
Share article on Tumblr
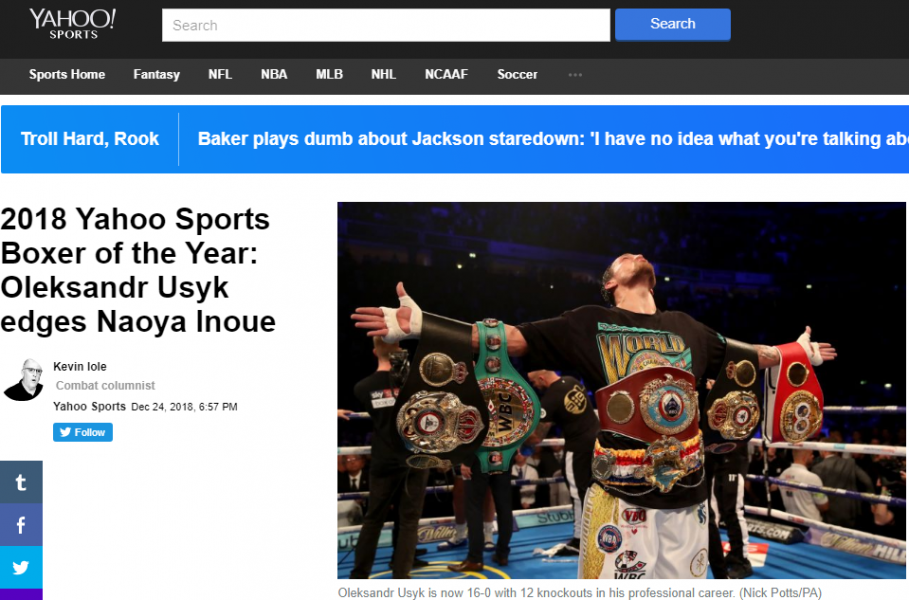[x=21, y=482]
